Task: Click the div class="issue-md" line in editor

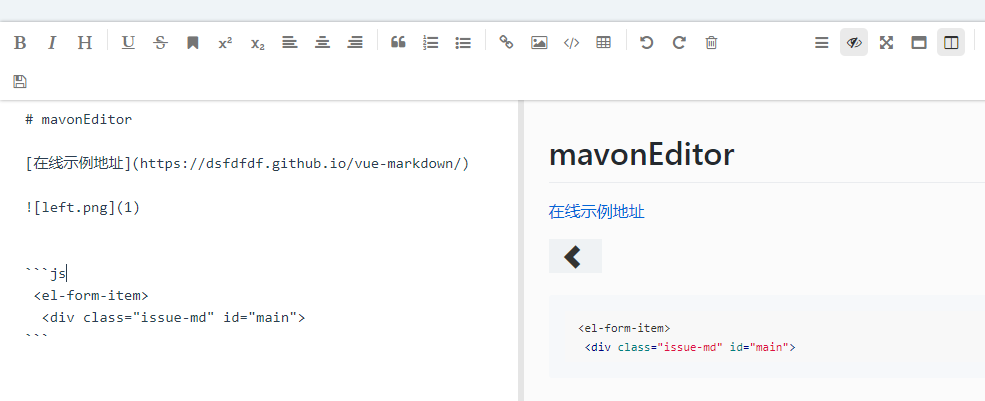Action: 173,317
